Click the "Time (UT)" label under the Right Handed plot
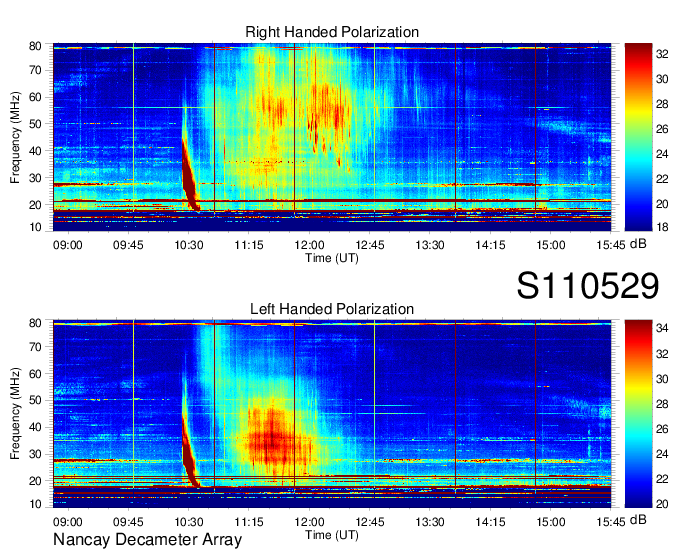The width and height of the screenshot is (680, 552). coord(332,258)
